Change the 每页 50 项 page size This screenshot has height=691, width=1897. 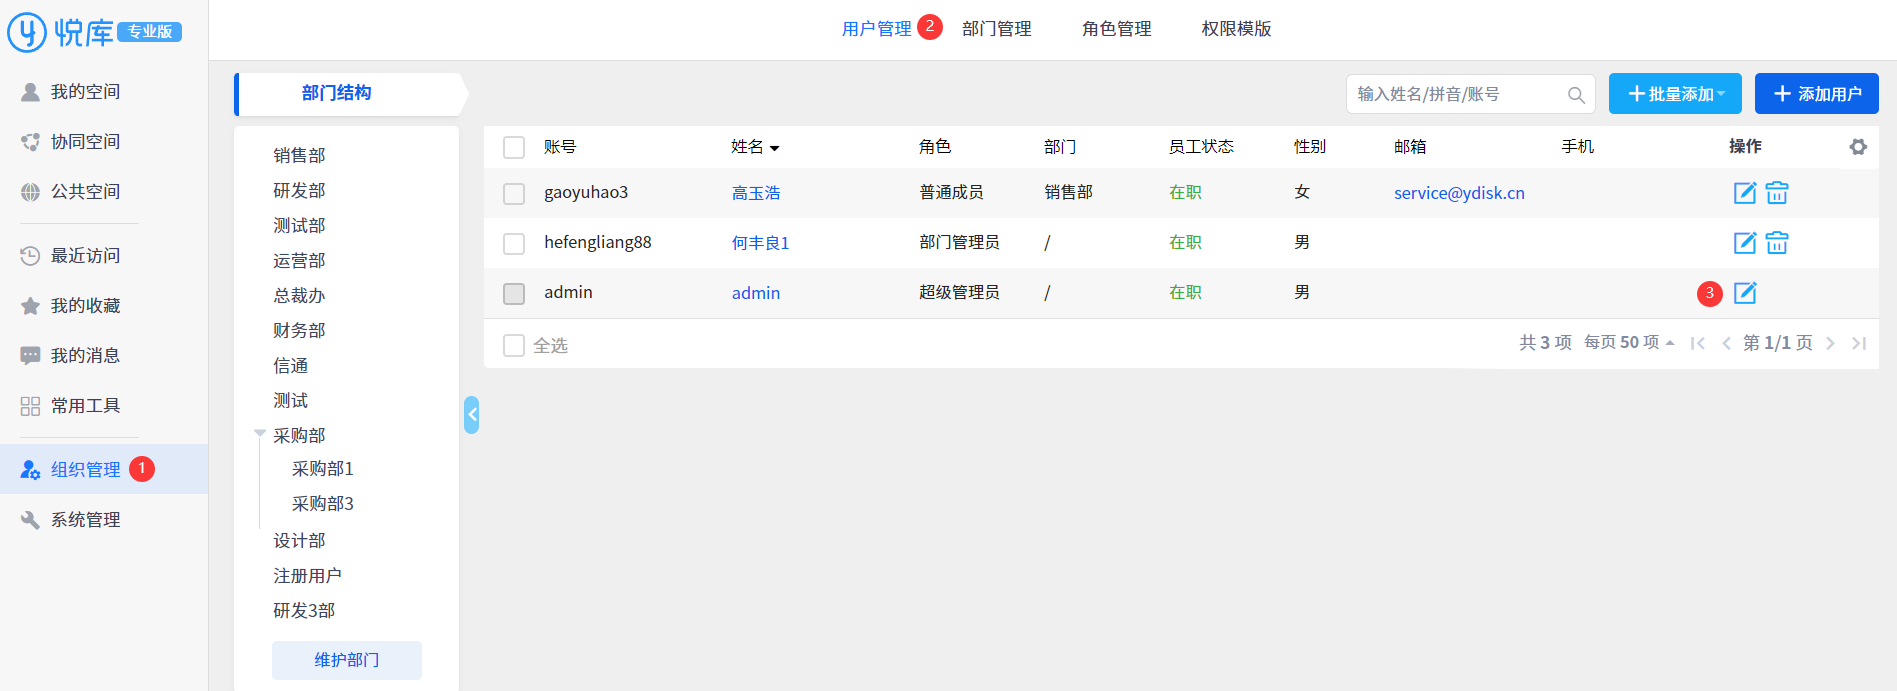click(1629, 343)
